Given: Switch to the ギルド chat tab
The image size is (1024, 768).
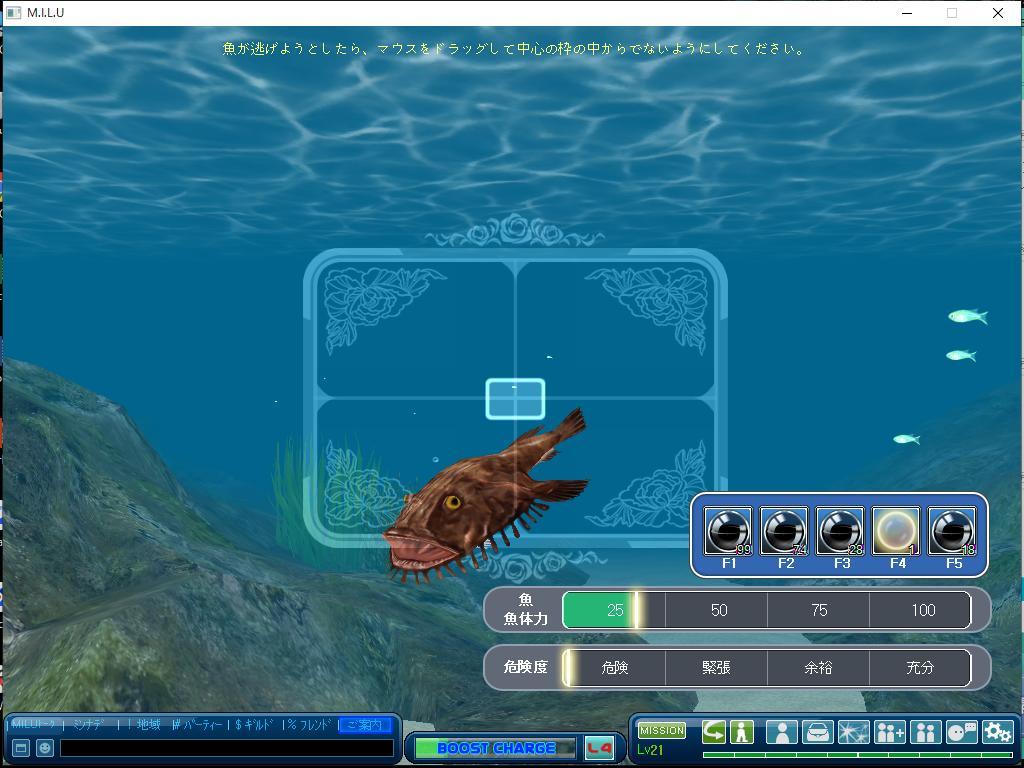Looking at the screenshot, I should pos(256,725).
